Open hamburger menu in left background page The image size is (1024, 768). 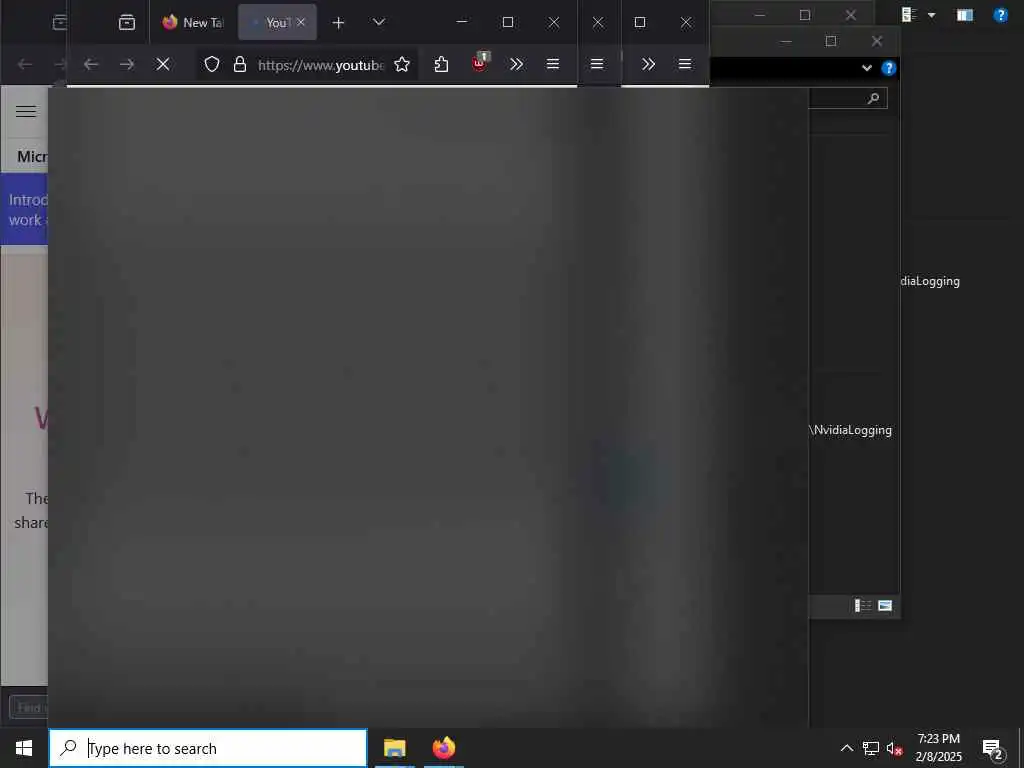(x=25, y=111)
